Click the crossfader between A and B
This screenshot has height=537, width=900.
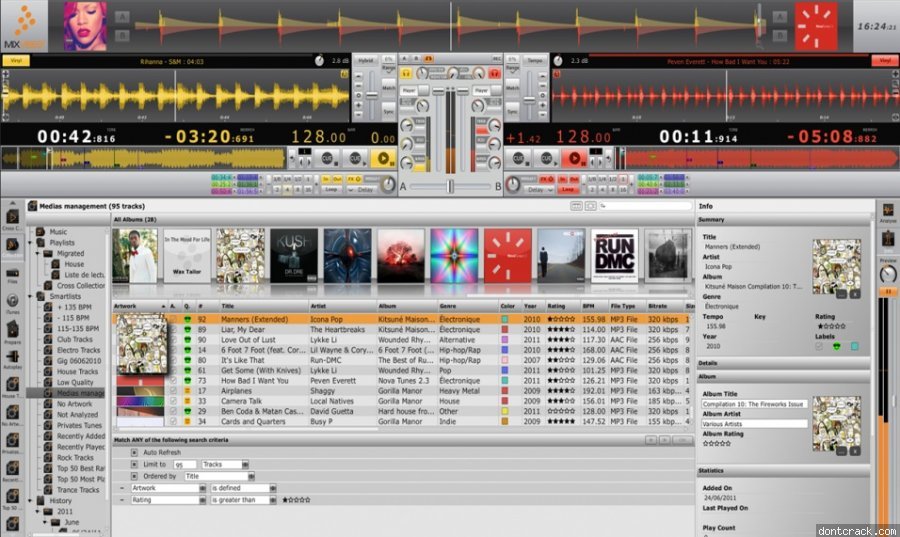450,186
